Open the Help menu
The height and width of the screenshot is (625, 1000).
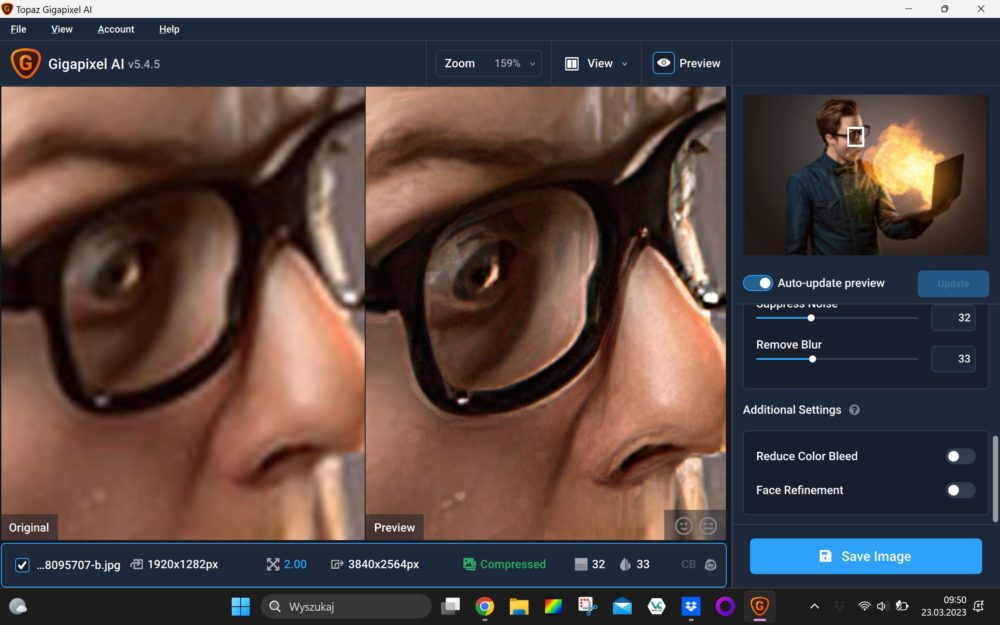(x=169, y=29)
